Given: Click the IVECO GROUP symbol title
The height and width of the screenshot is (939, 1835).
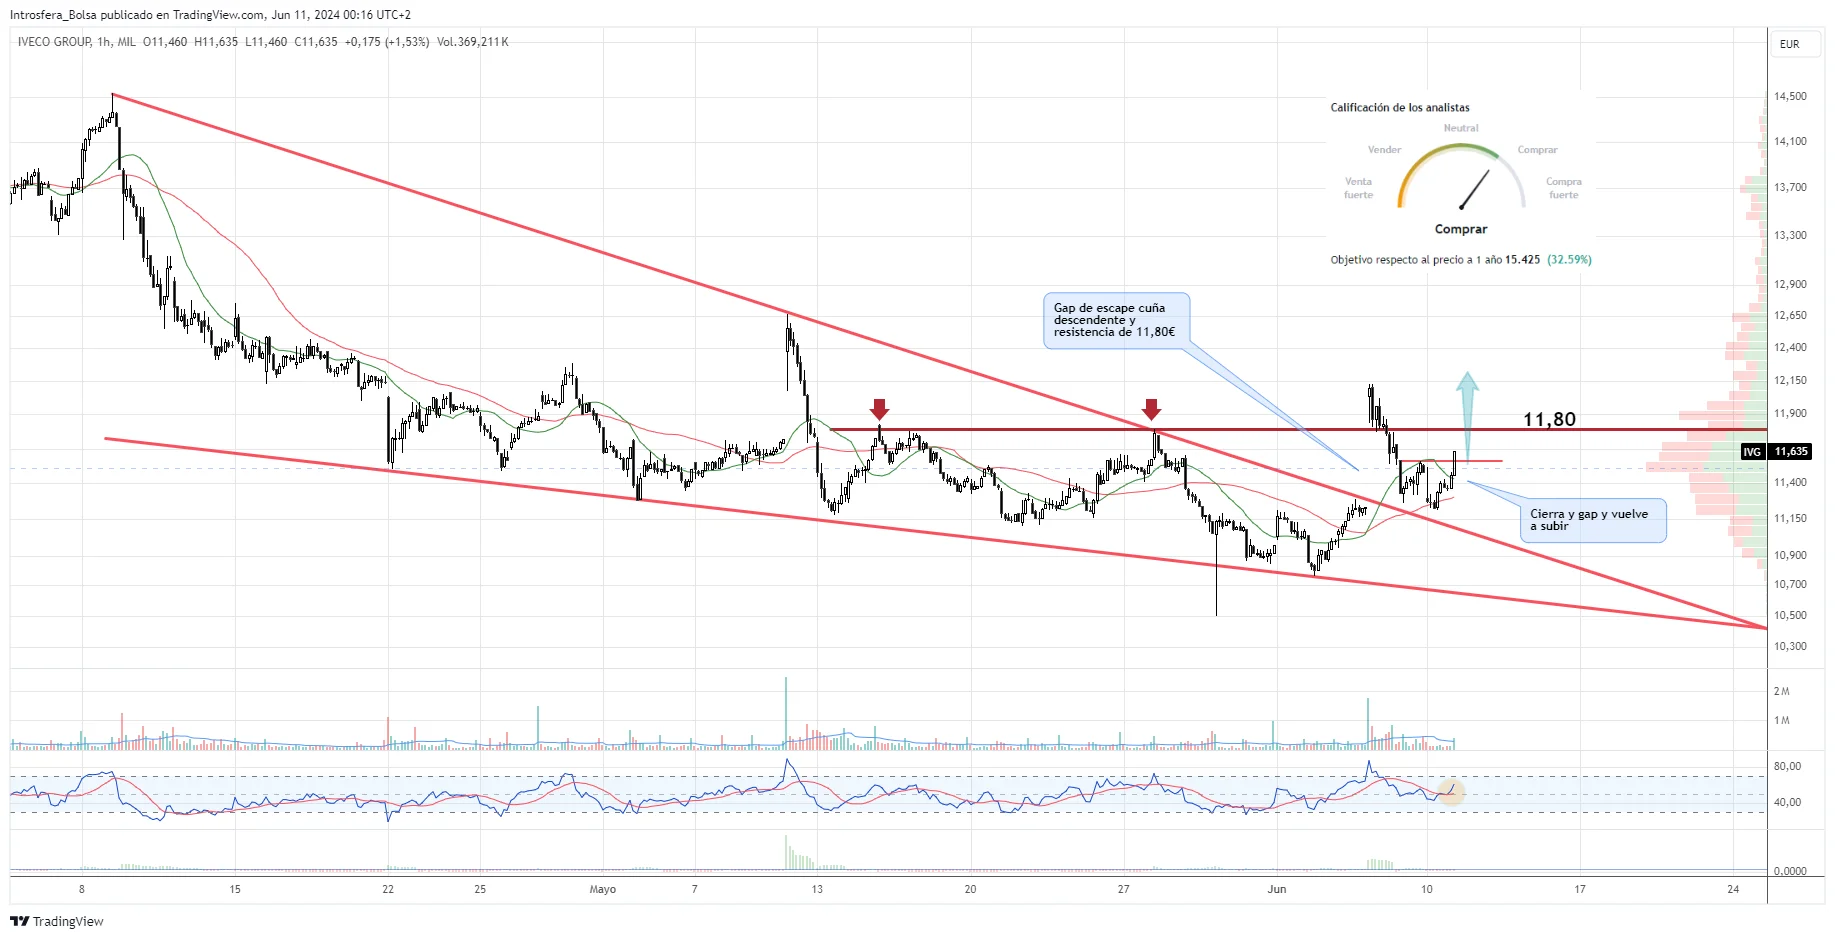Looking at the screenshot, I should (54, 42).
